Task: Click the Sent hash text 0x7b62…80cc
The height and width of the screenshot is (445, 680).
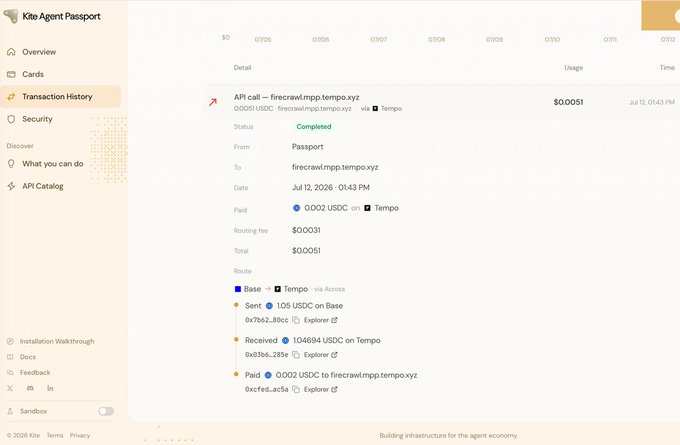Action: [266, 320]
